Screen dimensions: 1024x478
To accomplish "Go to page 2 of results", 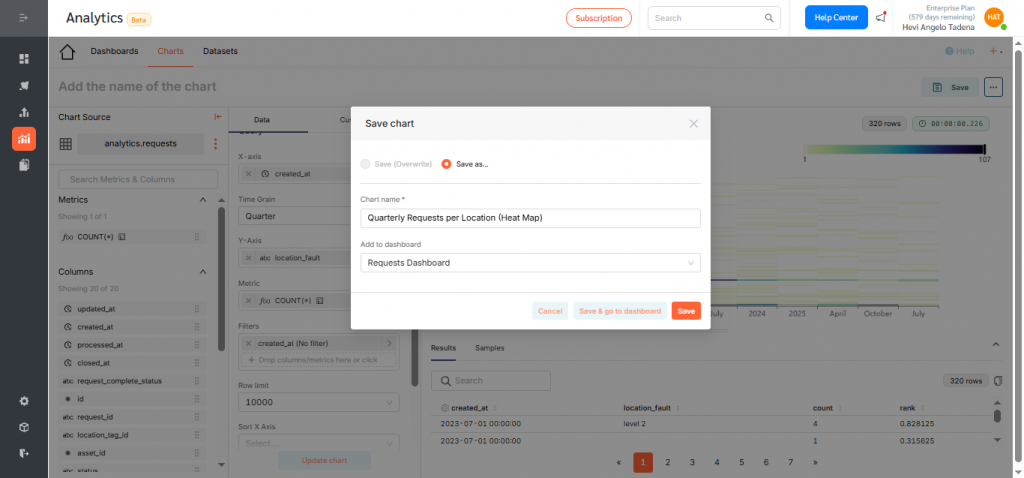I will click(668, 462).
